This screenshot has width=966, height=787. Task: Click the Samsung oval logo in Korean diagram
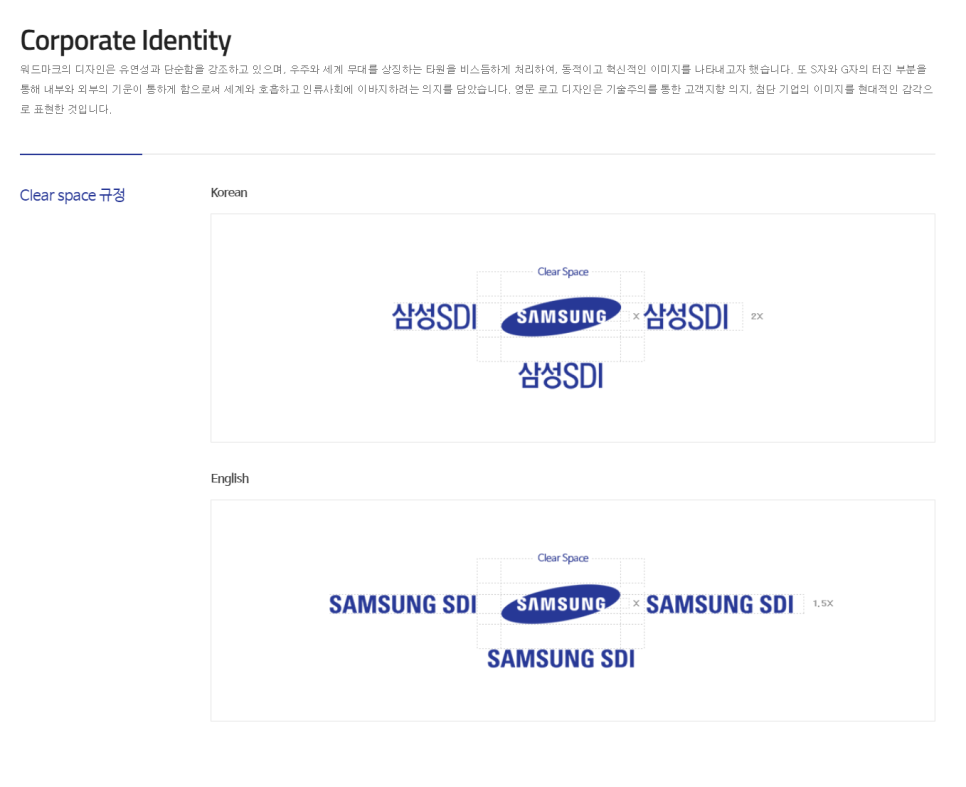(561, 317)
